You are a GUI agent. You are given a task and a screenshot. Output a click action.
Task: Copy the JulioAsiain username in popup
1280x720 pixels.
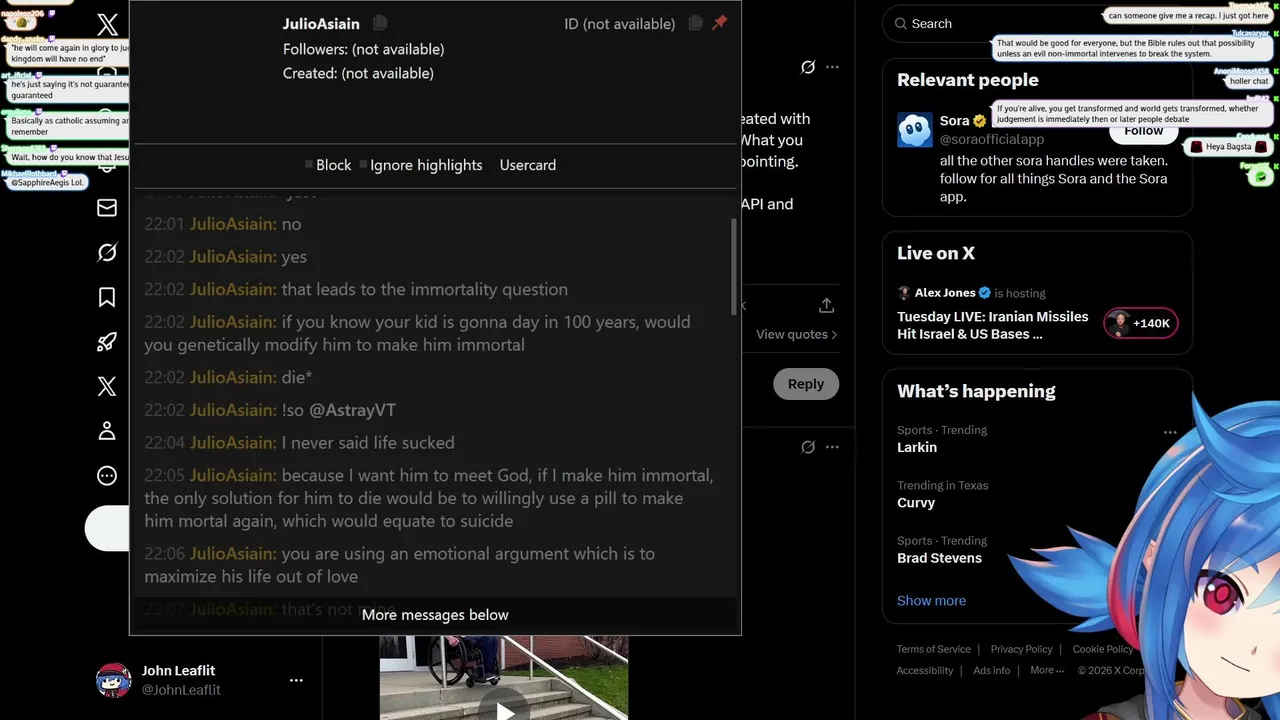(x=380, y=23)
